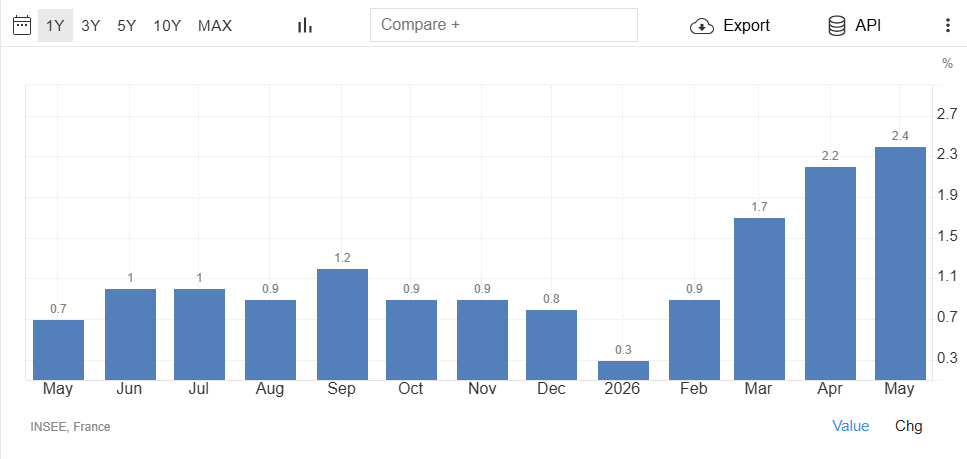Click the 0.8 data label
Viewport: 967px width, 459px height.
(x=551, y=299)
